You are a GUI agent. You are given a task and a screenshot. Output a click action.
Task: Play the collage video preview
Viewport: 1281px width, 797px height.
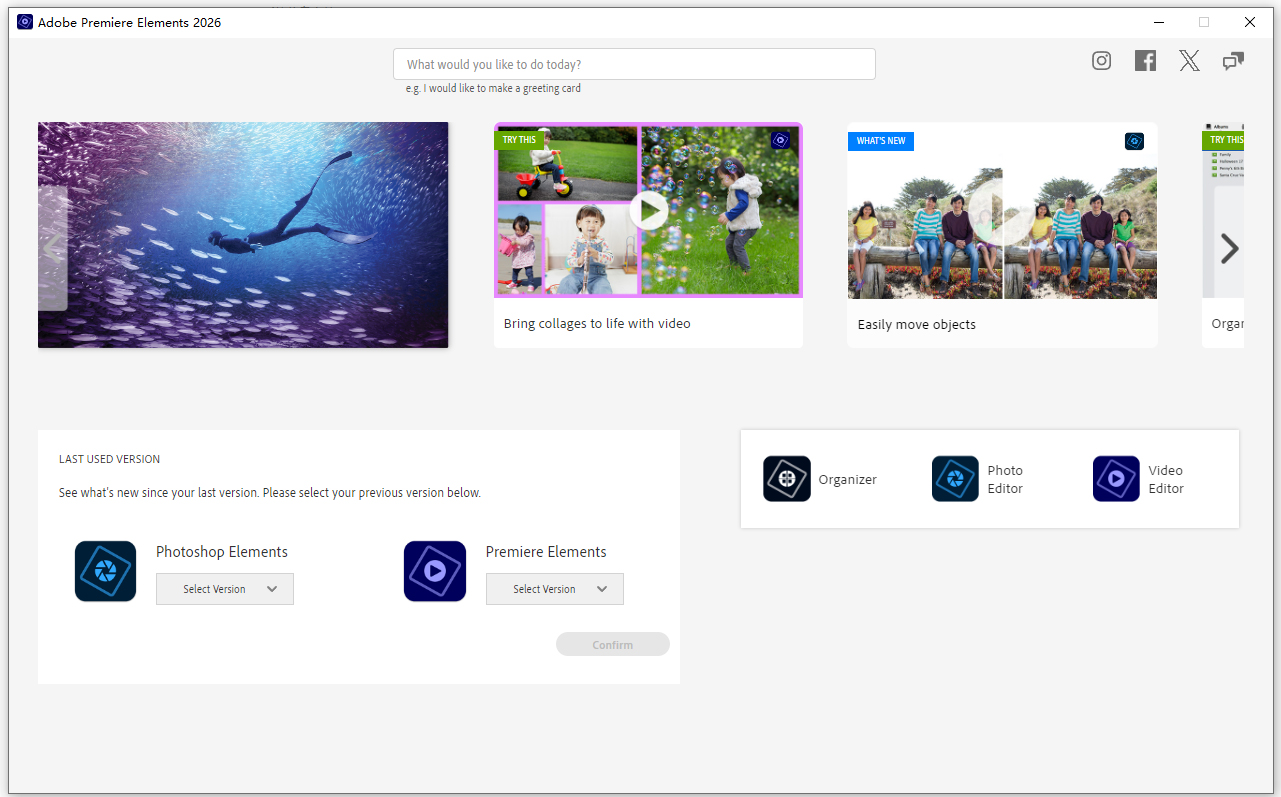click(648, 211)
